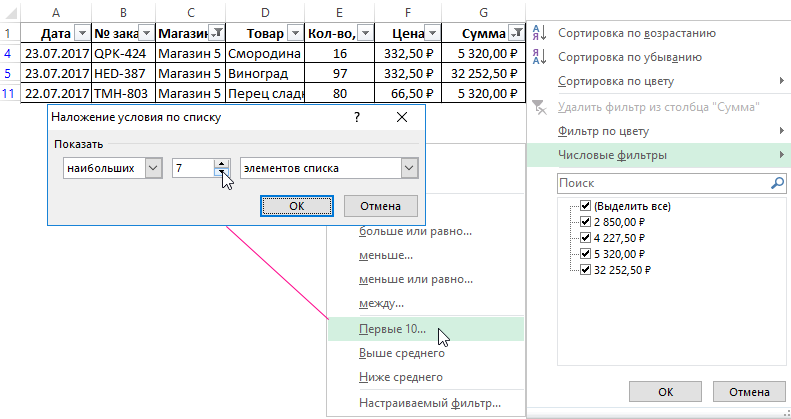Open the Дата column filter dropdown
The image size is (791, 419).
(82, 33)
